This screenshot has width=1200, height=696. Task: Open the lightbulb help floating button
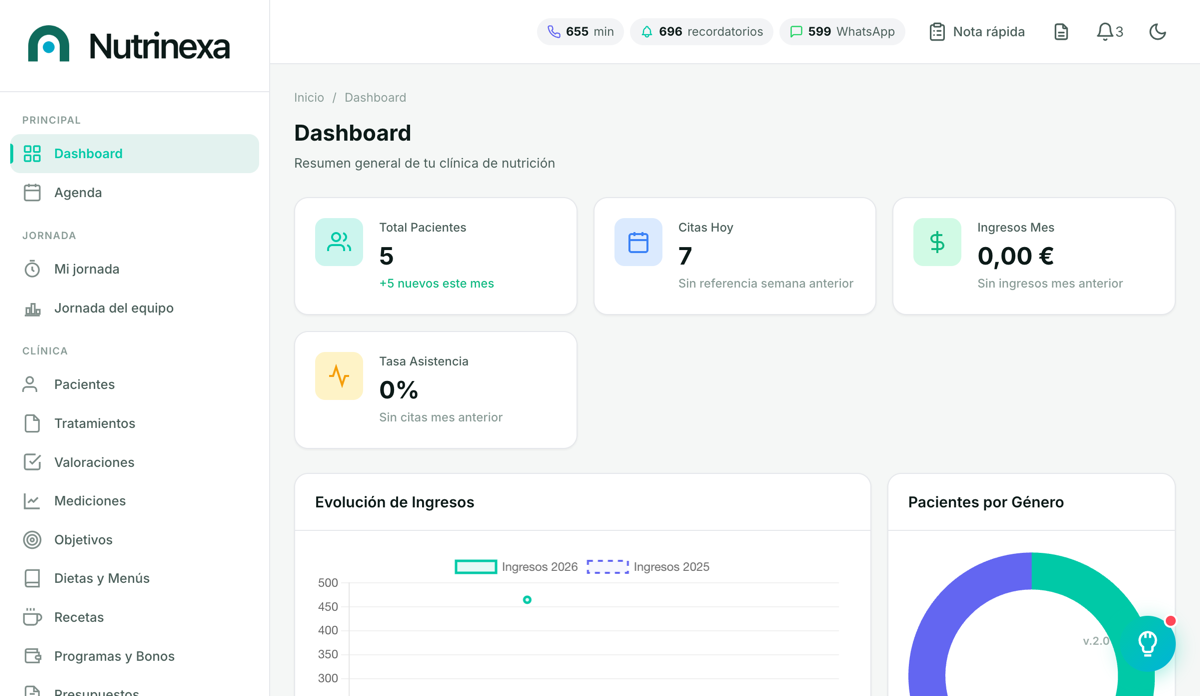point(1148,643)
